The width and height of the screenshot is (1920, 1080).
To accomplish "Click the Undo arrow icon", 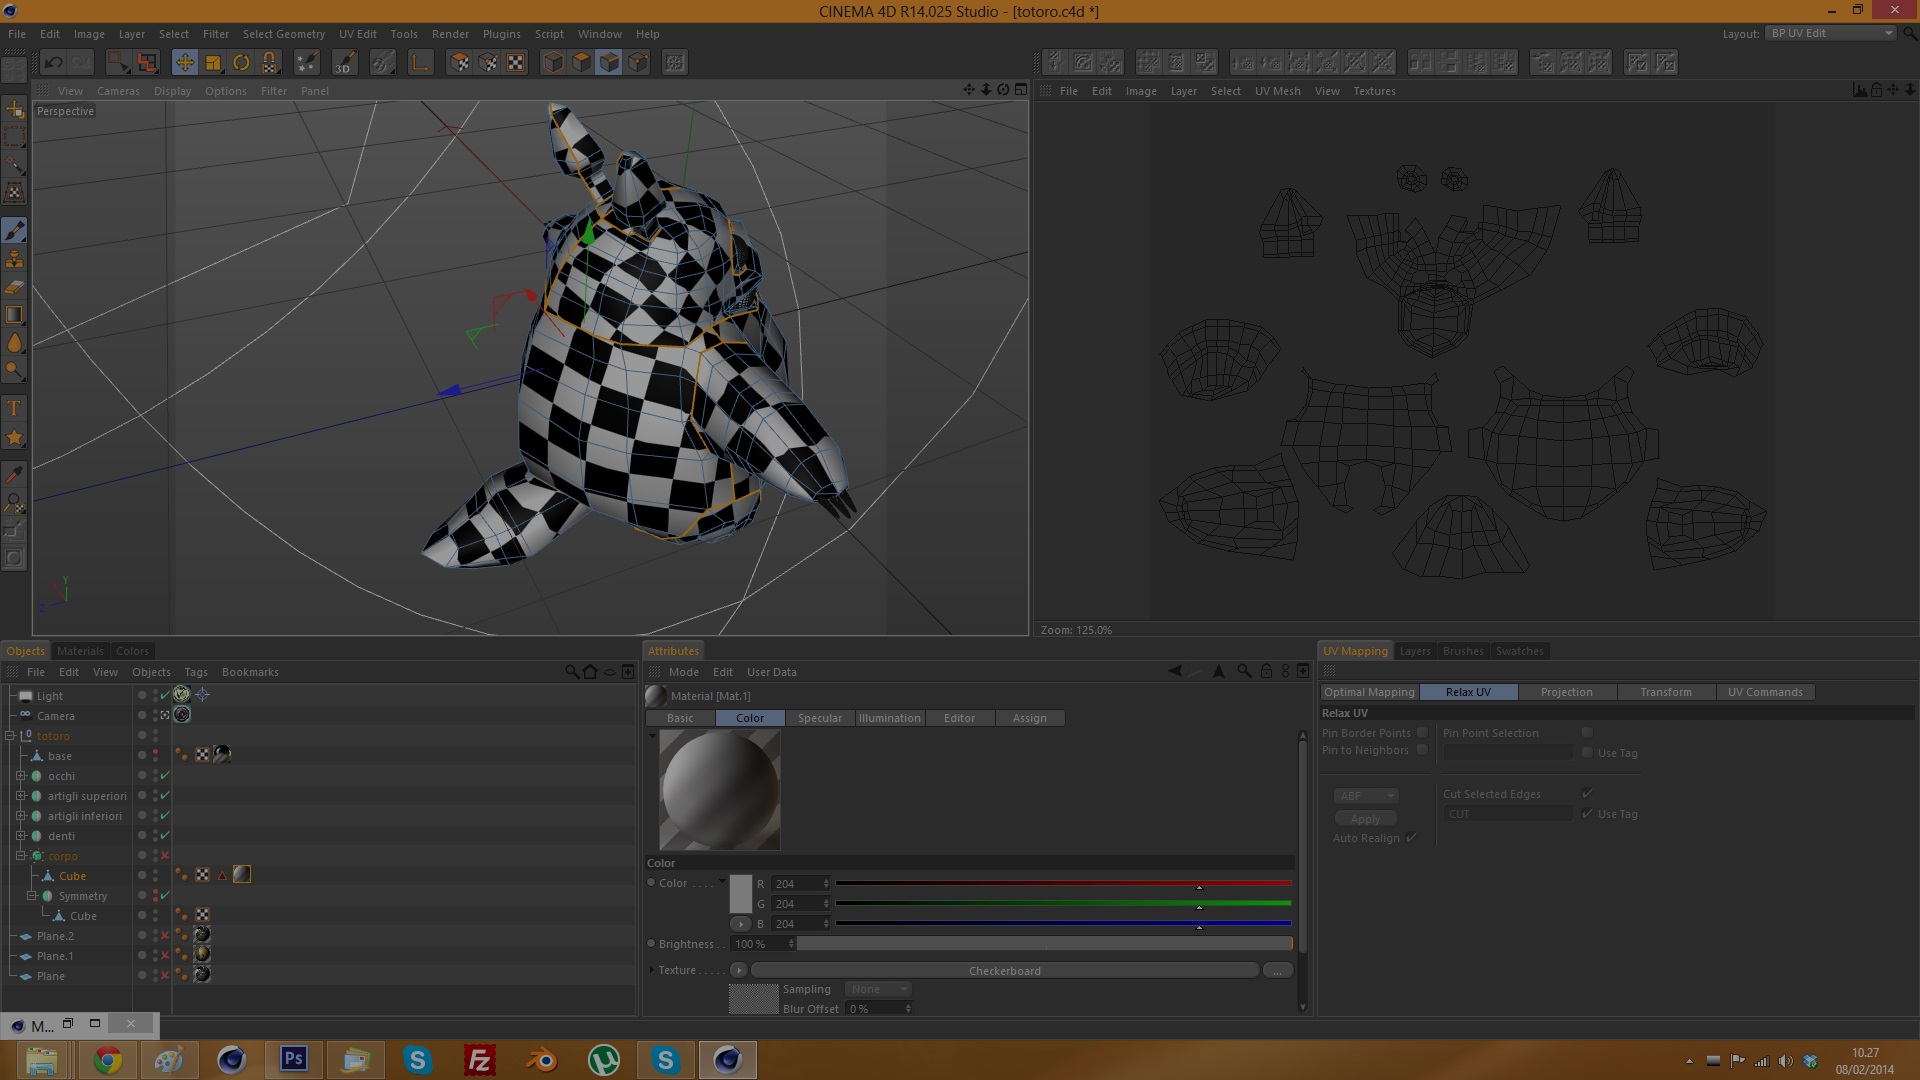I will [54, 63].
